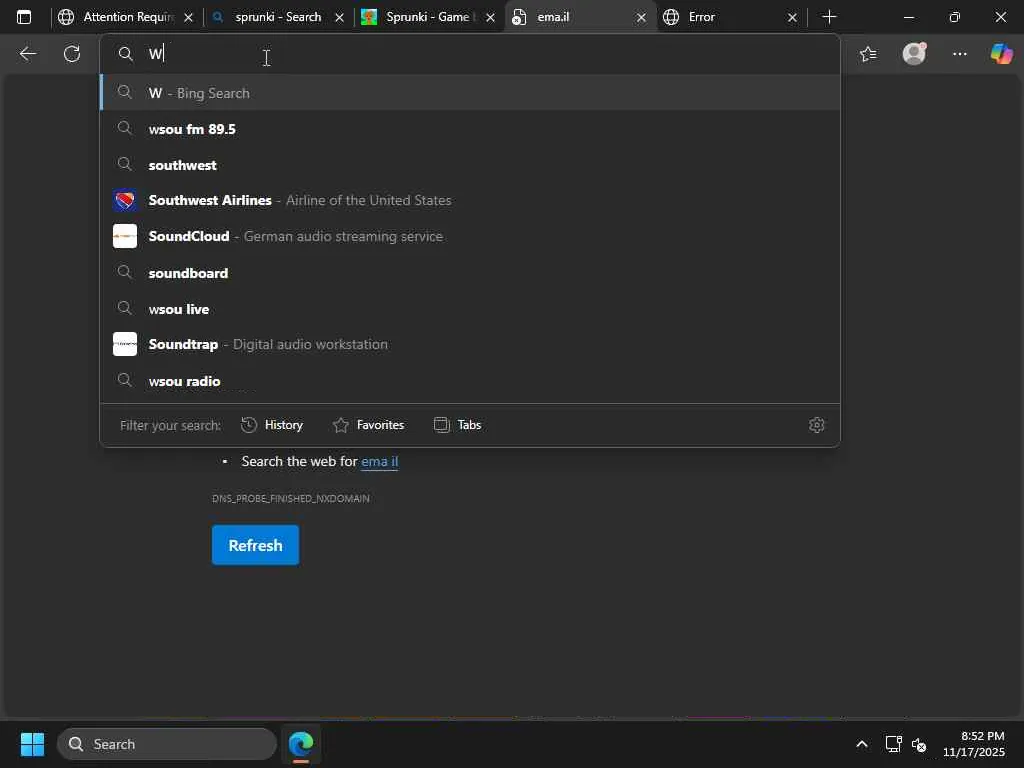
Task: Open the user profile avatar
Action: tap(914, 54)
